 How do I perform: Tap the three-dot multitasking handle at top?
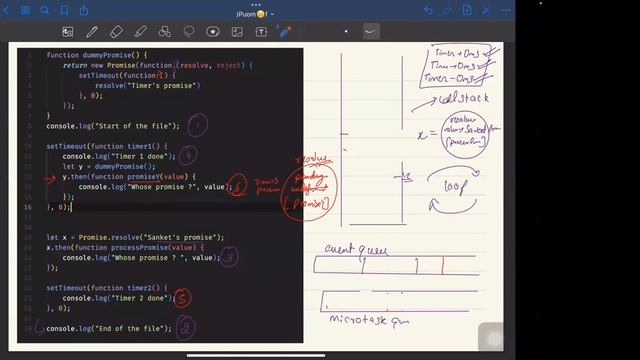click(256, 5)
